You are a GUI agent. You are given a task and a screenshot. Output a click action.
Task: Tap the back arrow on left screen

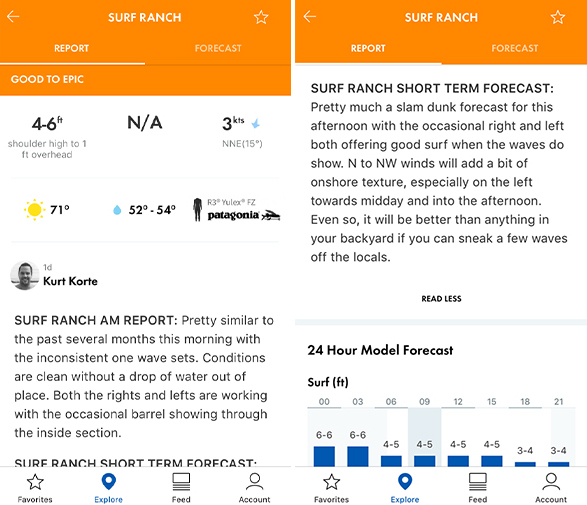point(13,17)
